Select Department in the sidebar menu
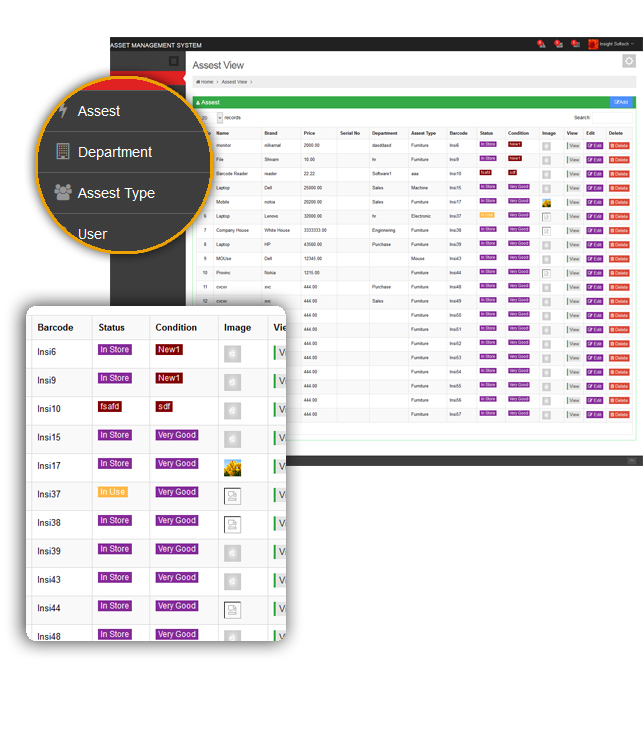The height and width of the screenshot is (737, 643). [115, 152]
